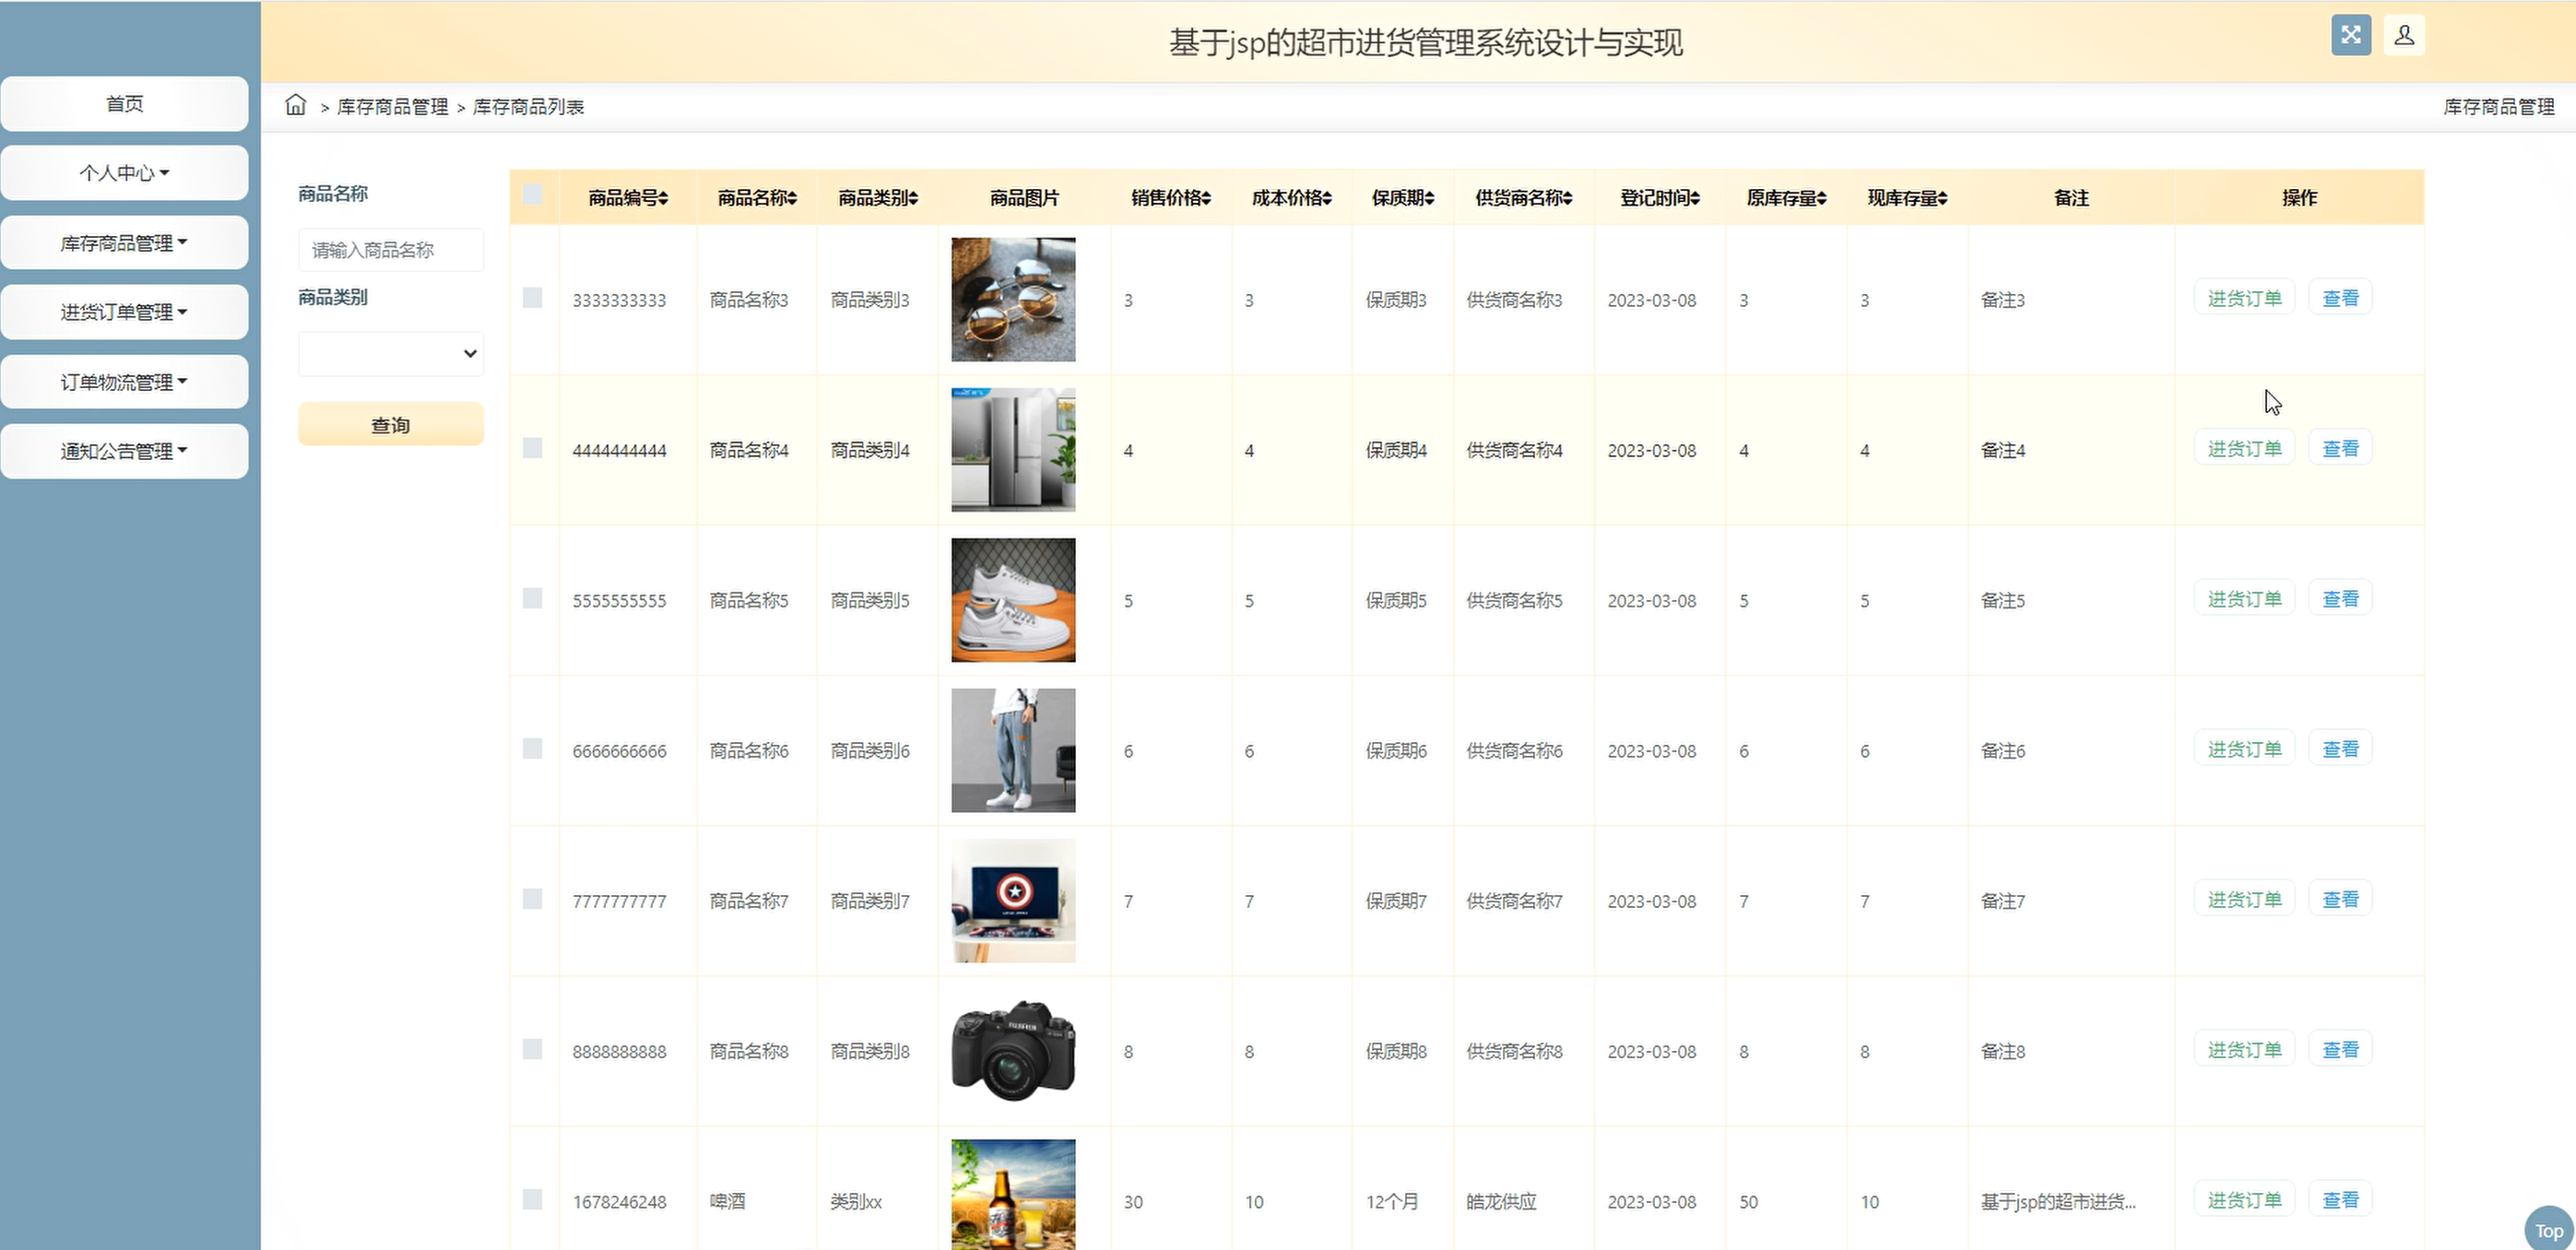The height and width of the screenshot is (1250, 2576).
Task: Open the beer bottle product image
Action: (x=1013, y=1194)
